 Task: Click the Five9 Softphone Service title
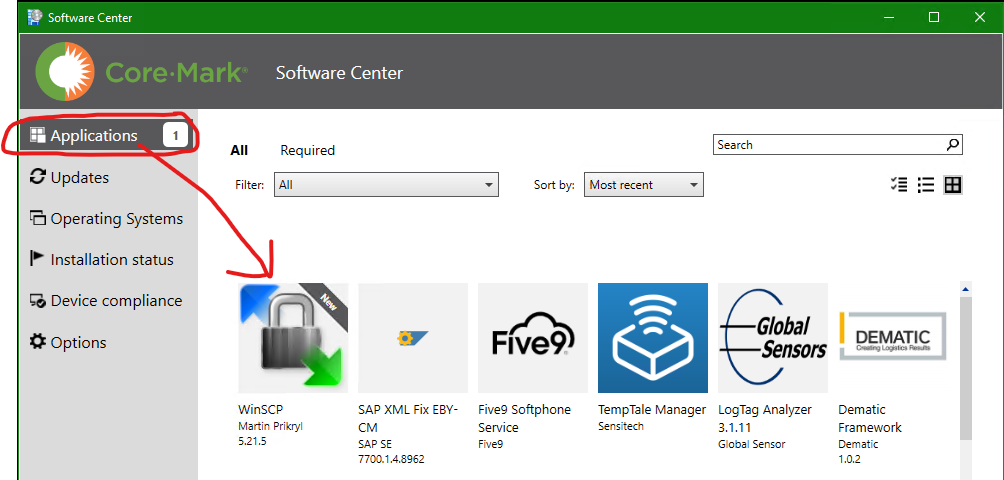click(524, 419)
